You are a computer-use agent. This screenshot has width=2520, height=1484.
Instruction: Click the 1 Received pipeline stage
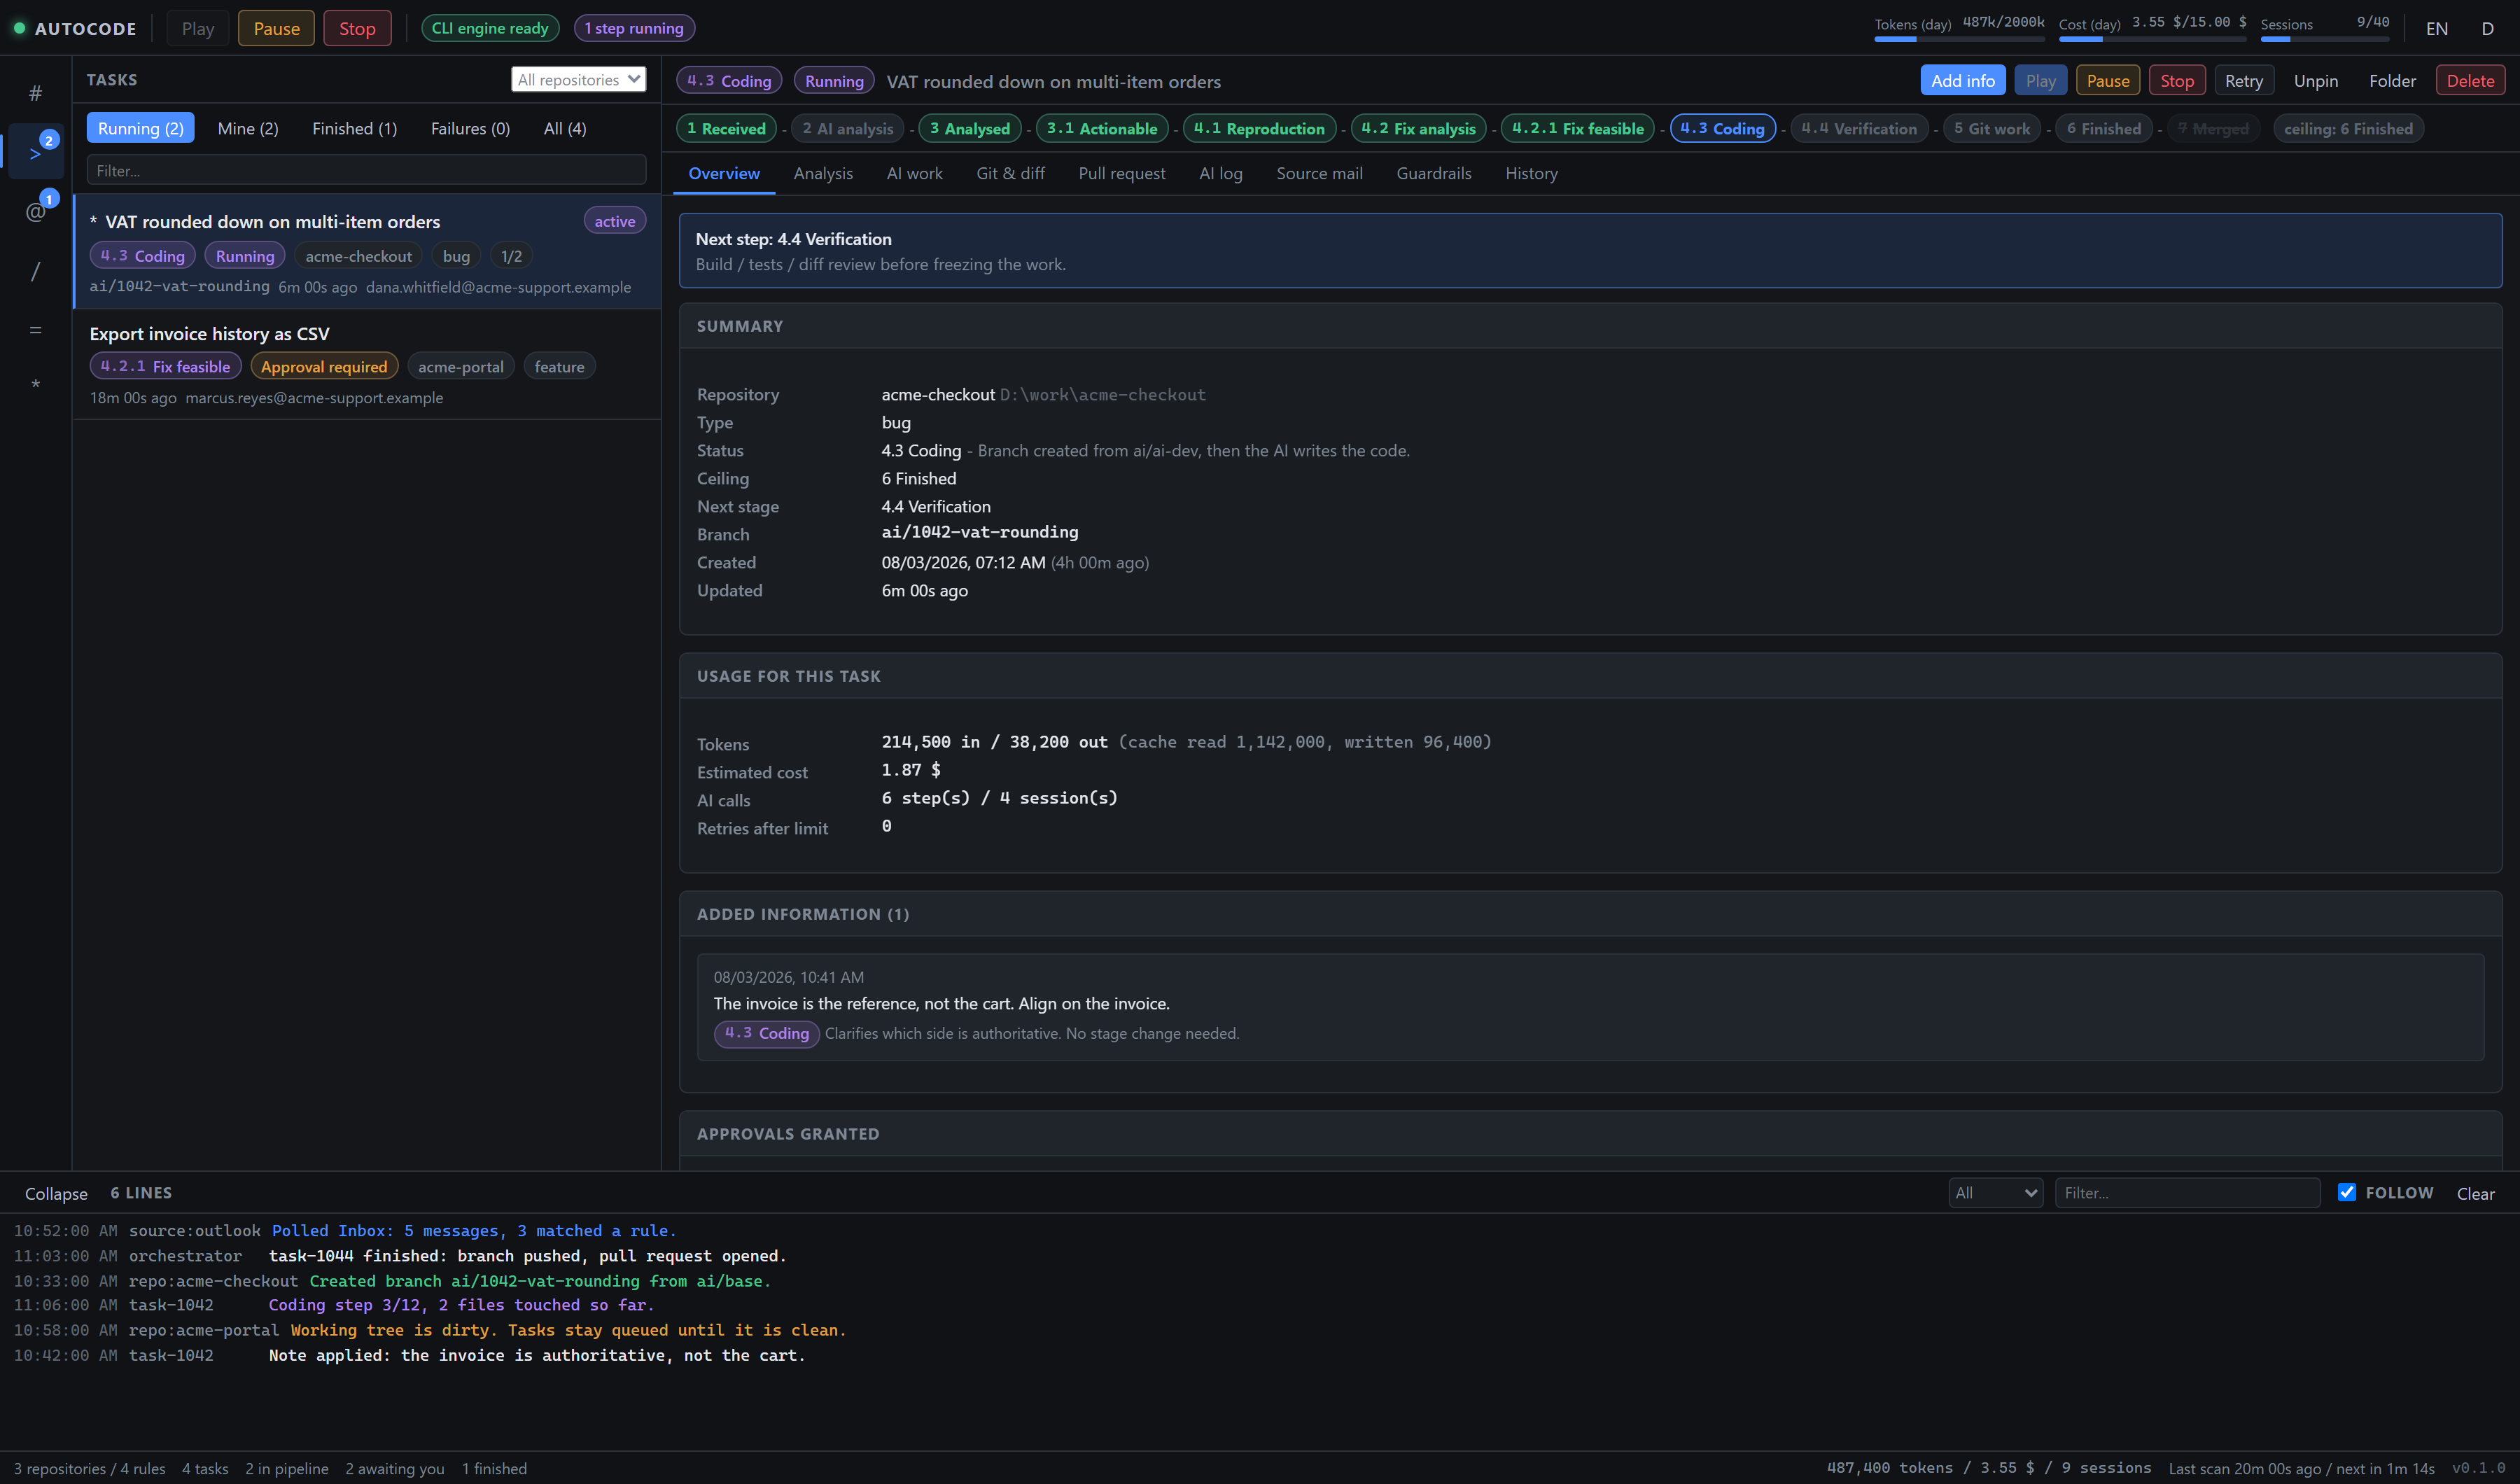point(726,128)
